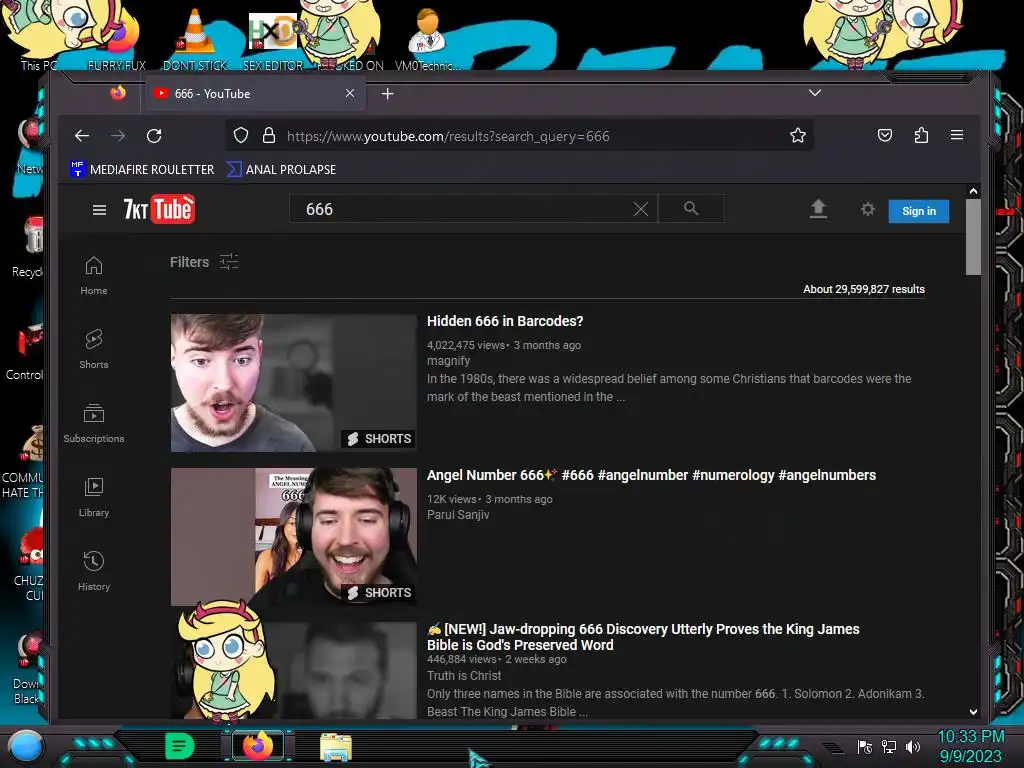1024x768 pixels.
Task: Click the scrollbar up arrow
Action: click(973, 191)
